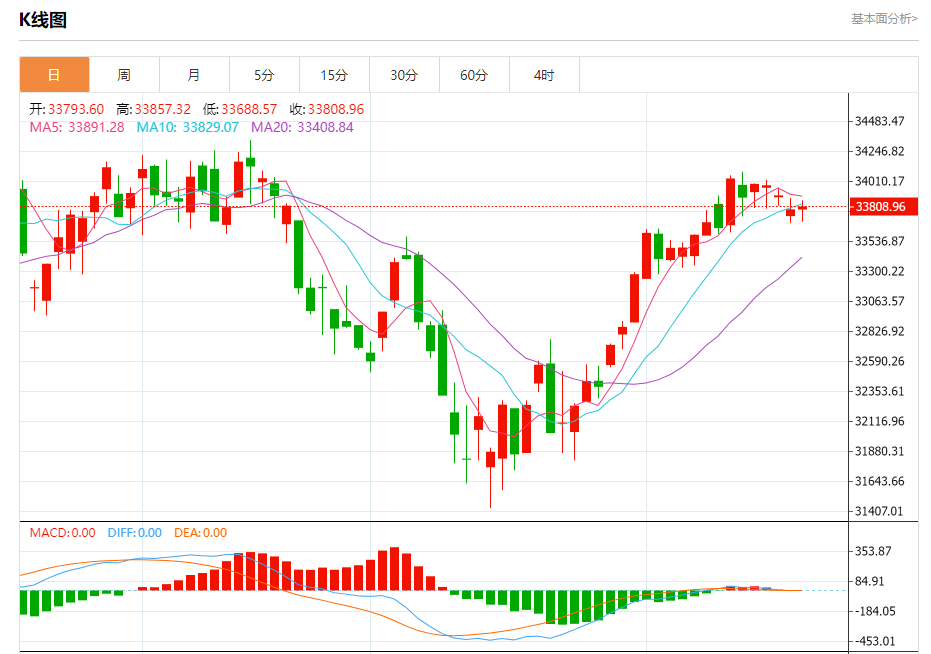Viewport: 931px width, 654px height.
Task: Click the 34483.47 price axis label
Action: pyautogui.click(x=880, y=121)
